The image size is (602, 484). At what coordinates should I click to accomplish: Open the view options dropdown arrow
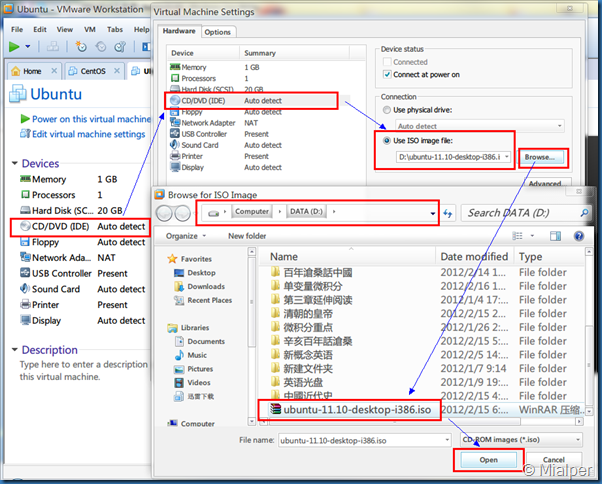[533, 236]
